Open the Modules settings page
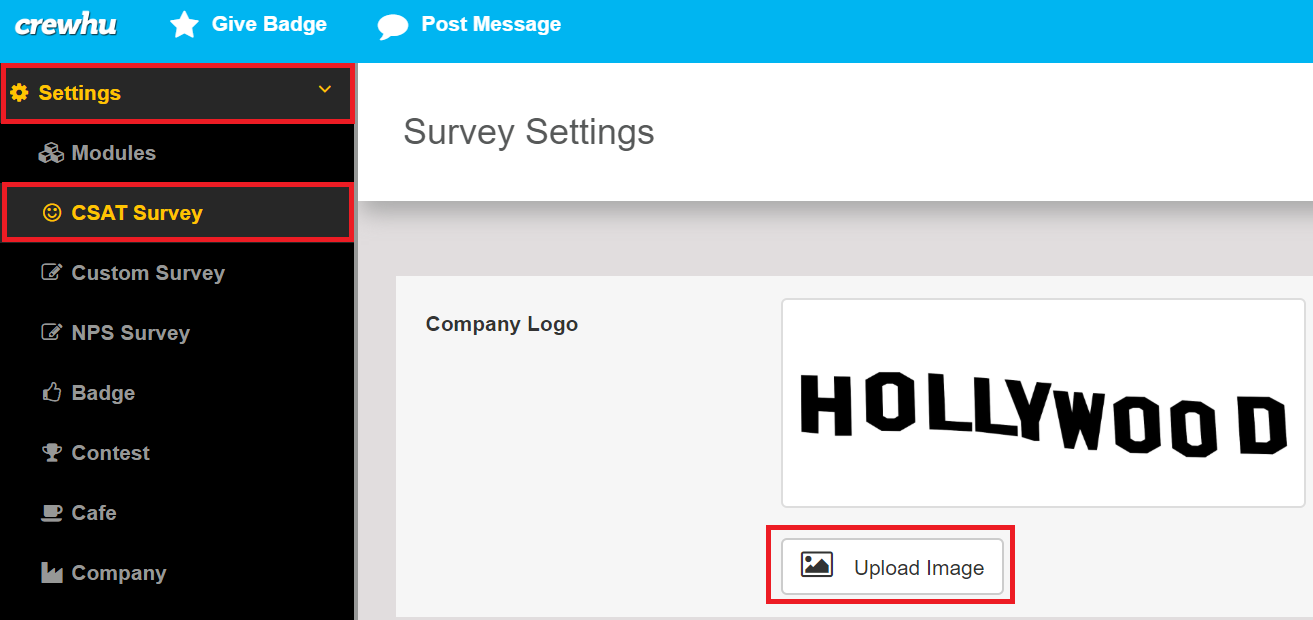1313x620 pixels. point(178,153)
